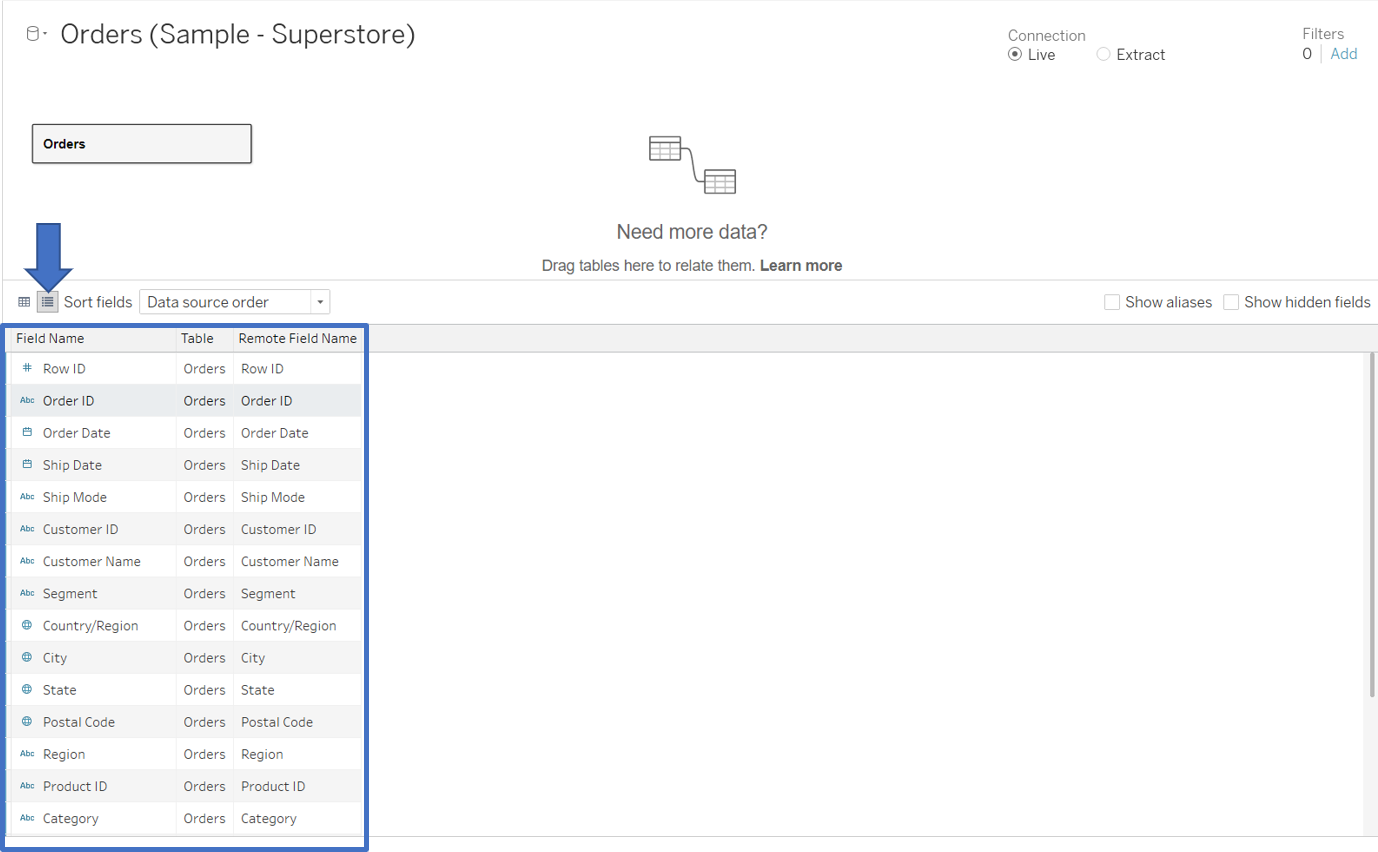The image size is (1378, 852).
Task: Select field name Order Date
Action: (76, 433)
